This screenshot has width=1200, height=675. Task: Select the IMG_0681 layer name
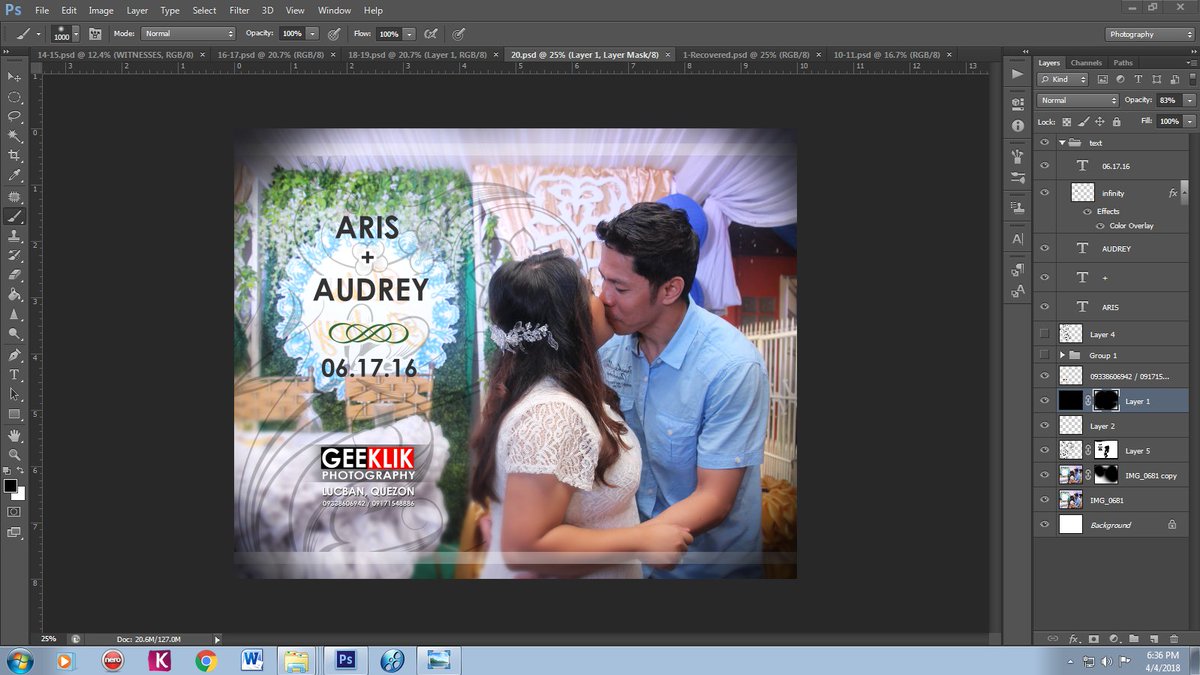click(1105, 500)
